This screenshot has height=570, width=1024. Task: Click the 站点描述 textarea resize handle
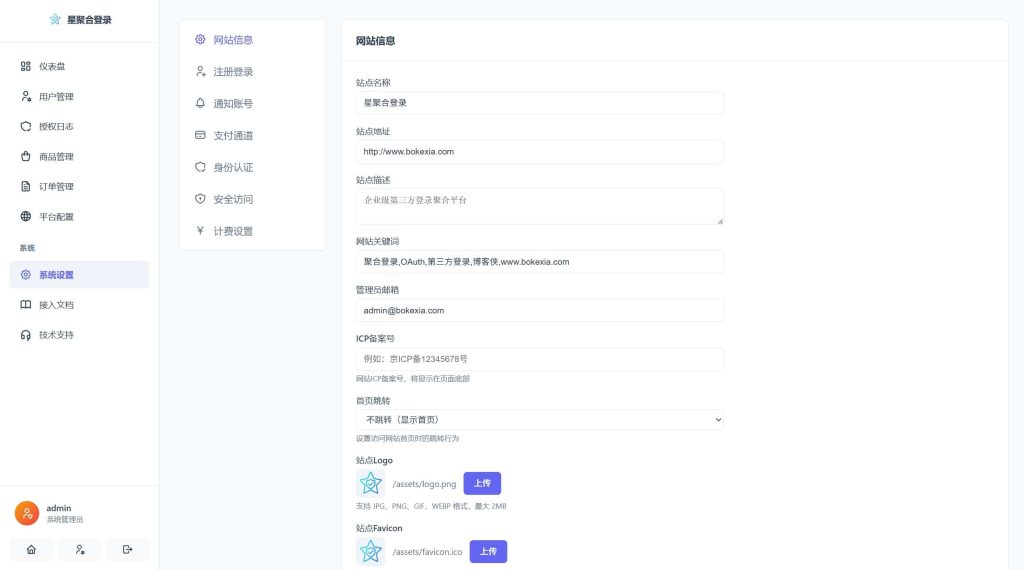point(720,221)
